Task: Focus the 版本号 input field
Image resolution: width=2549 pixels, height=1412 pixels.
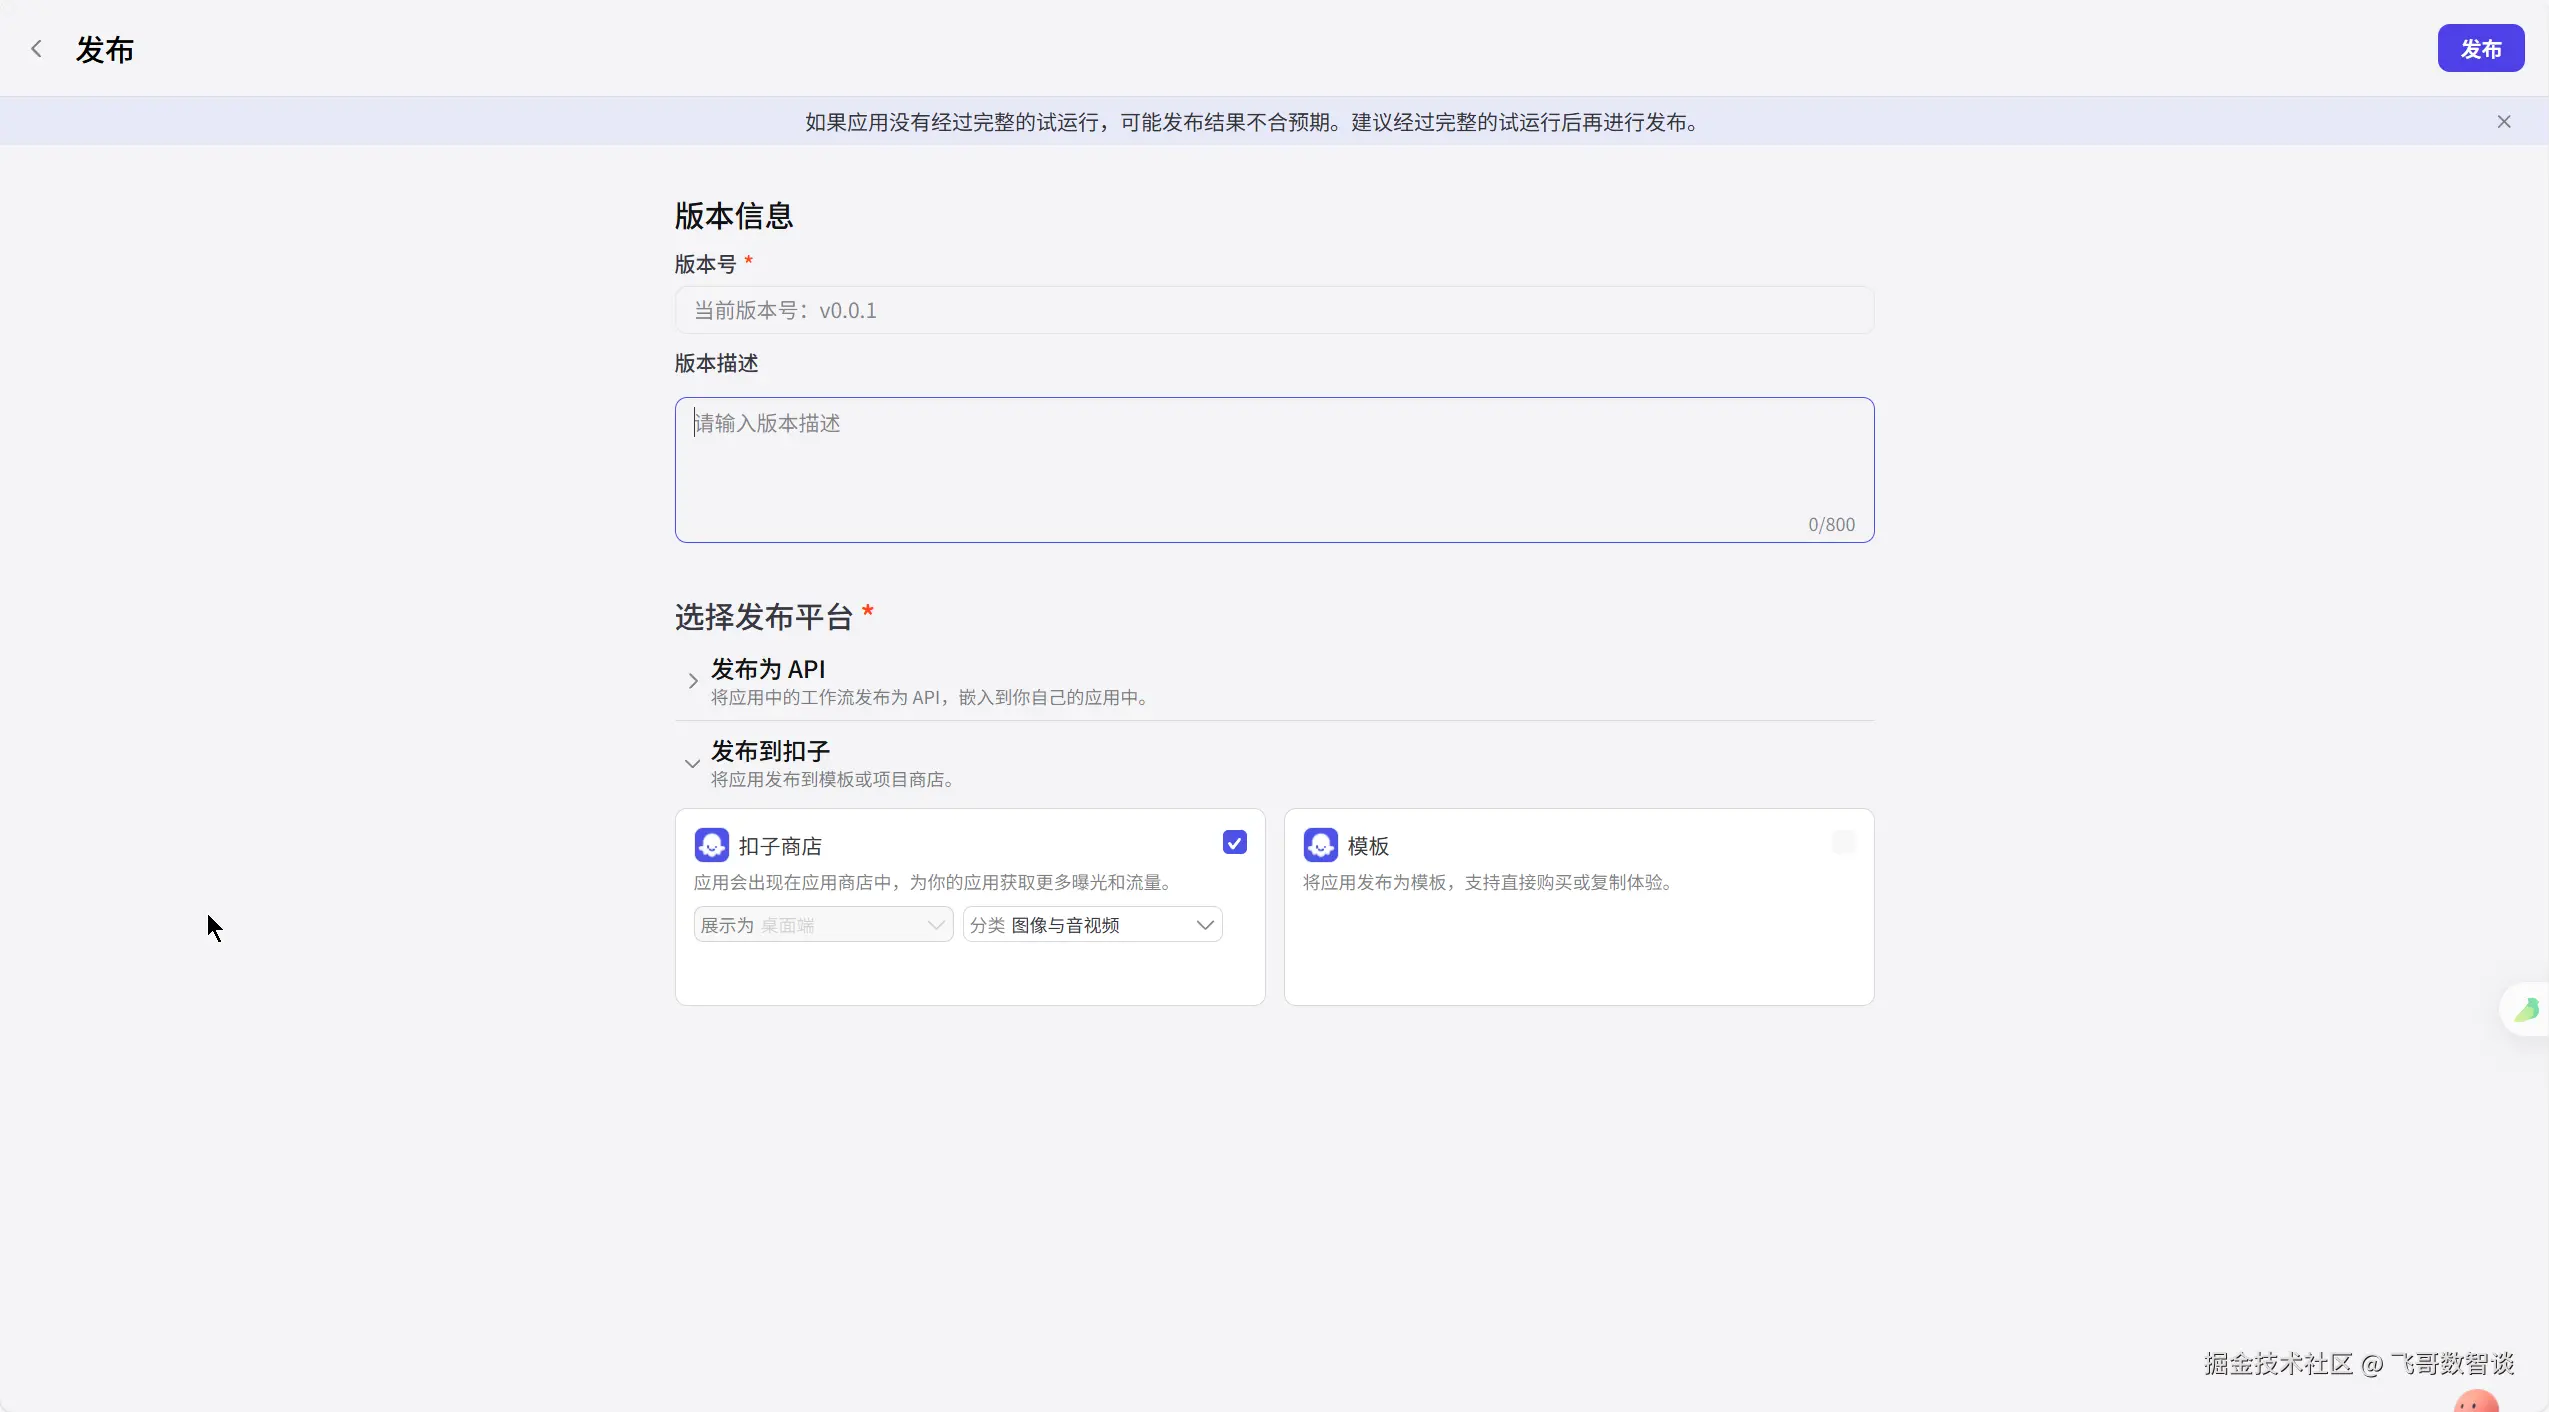Action: 1273,310
